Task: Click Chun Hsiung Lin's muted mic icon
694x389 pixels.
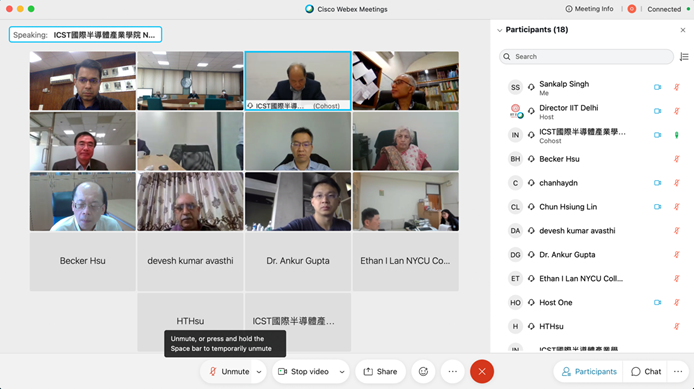Action: pyautogui.click(x=676, y=207)
